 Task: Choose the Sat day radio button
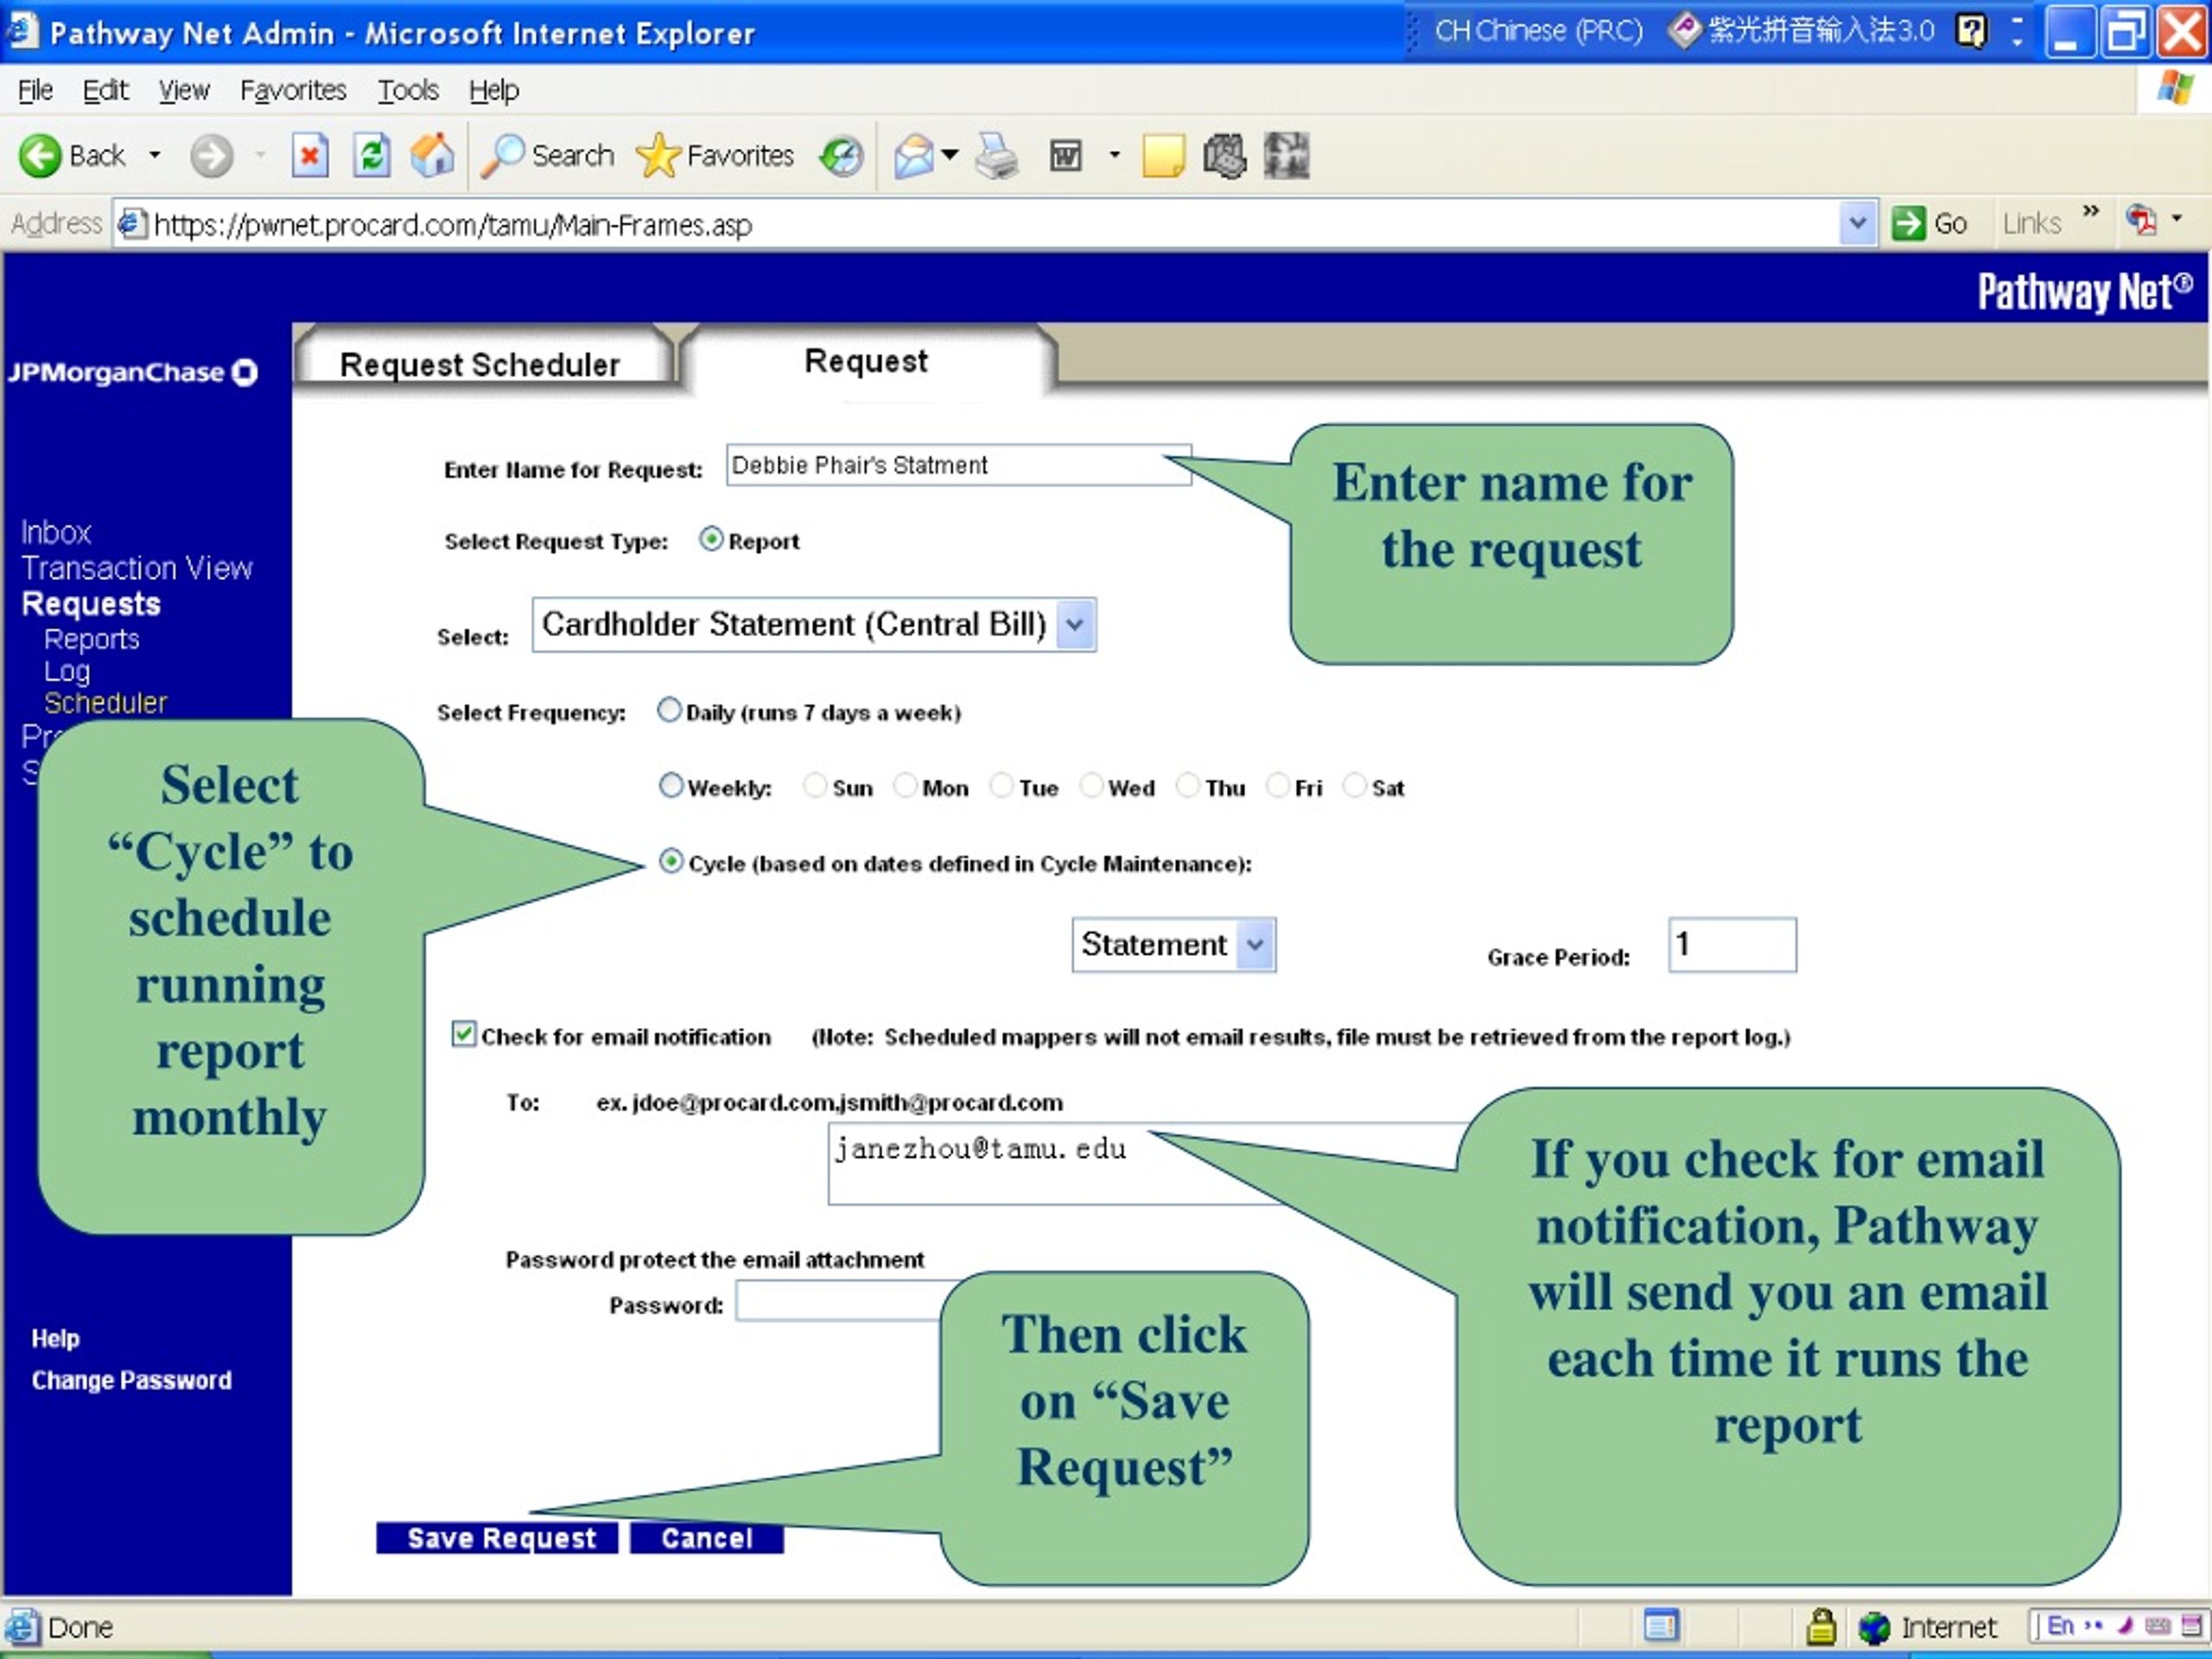(1354, 785)
